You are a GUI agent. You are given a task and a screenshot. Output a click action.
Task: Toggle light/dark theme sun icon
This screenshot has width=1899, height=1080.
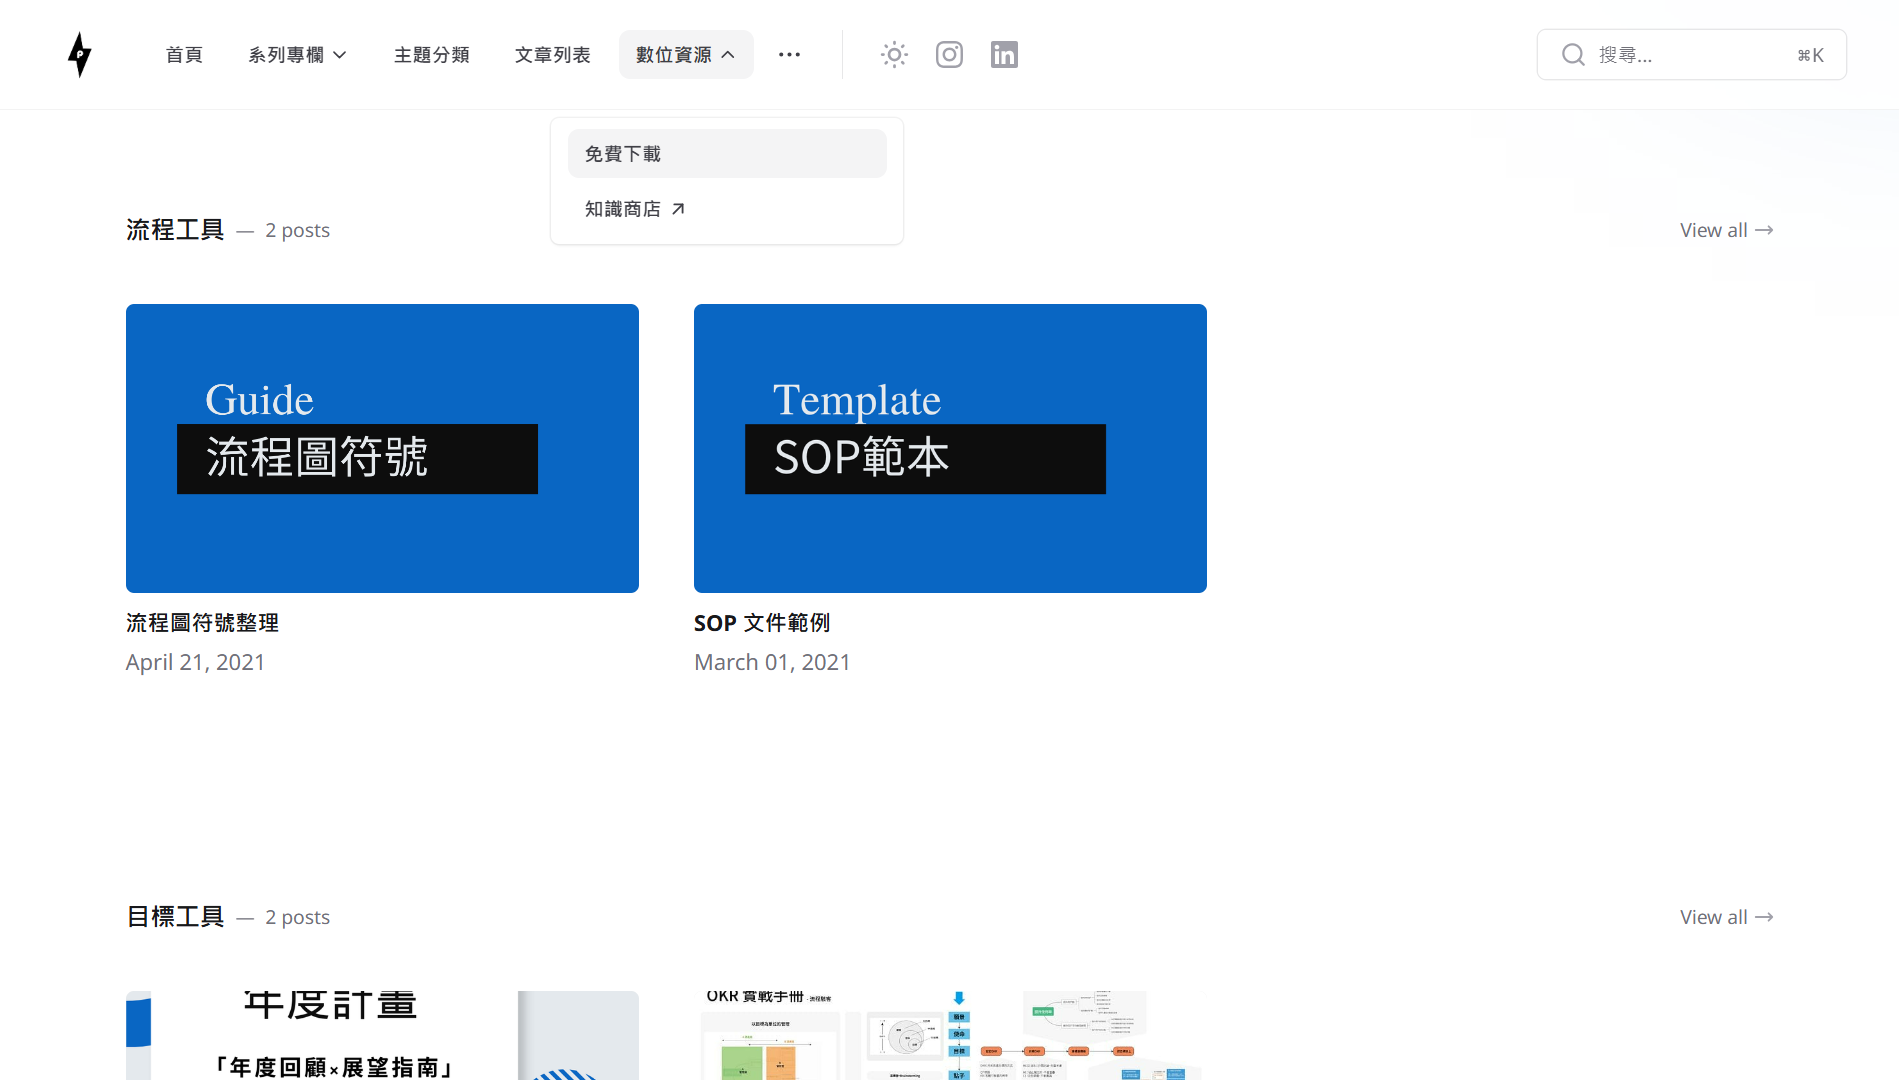pos(894,55)
